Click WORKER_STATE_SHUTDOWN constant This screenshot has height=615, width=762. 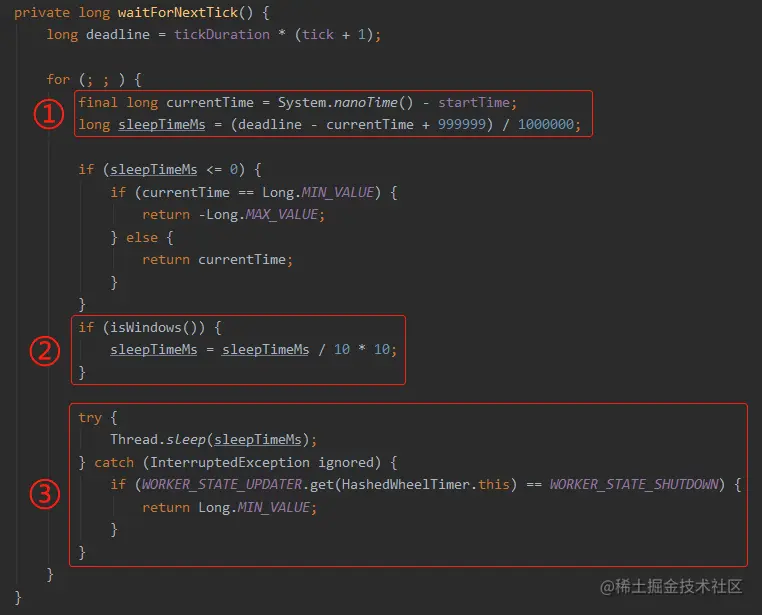(634, 484)
